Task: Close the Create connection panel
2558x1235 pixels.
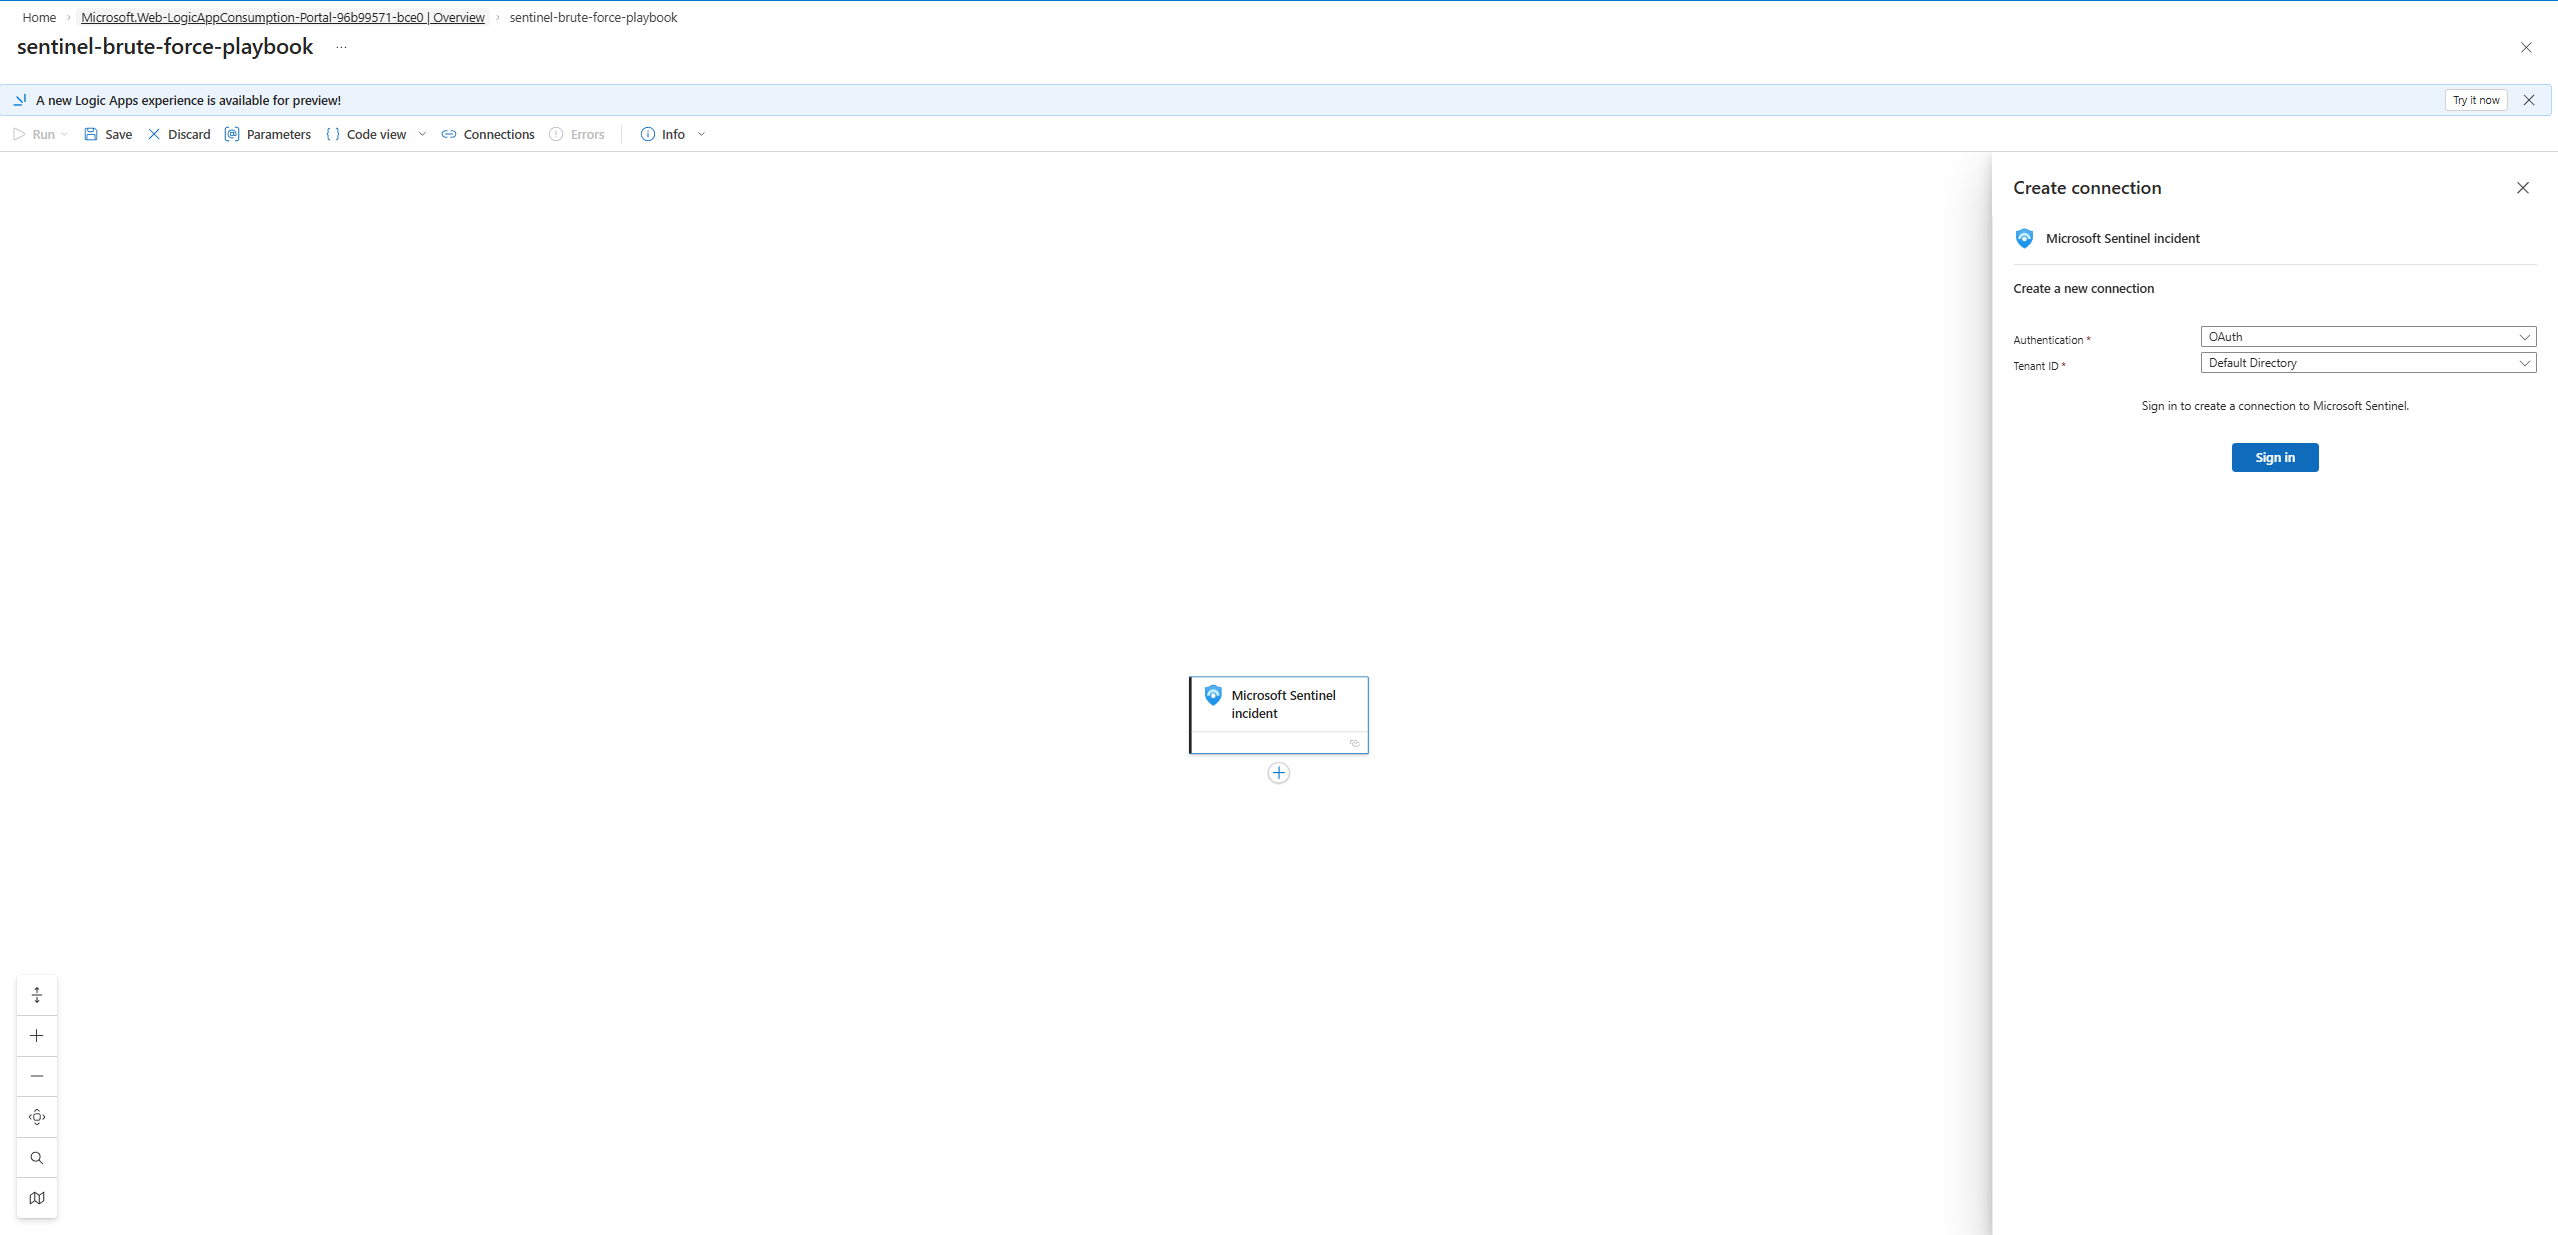Action: point(2522,188)
